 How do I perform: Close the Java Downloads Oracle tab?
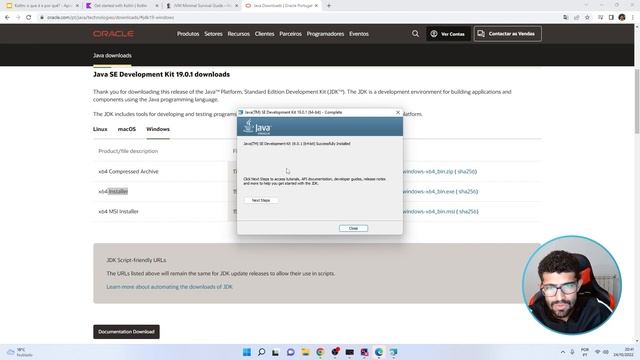[x=316, y=6]
